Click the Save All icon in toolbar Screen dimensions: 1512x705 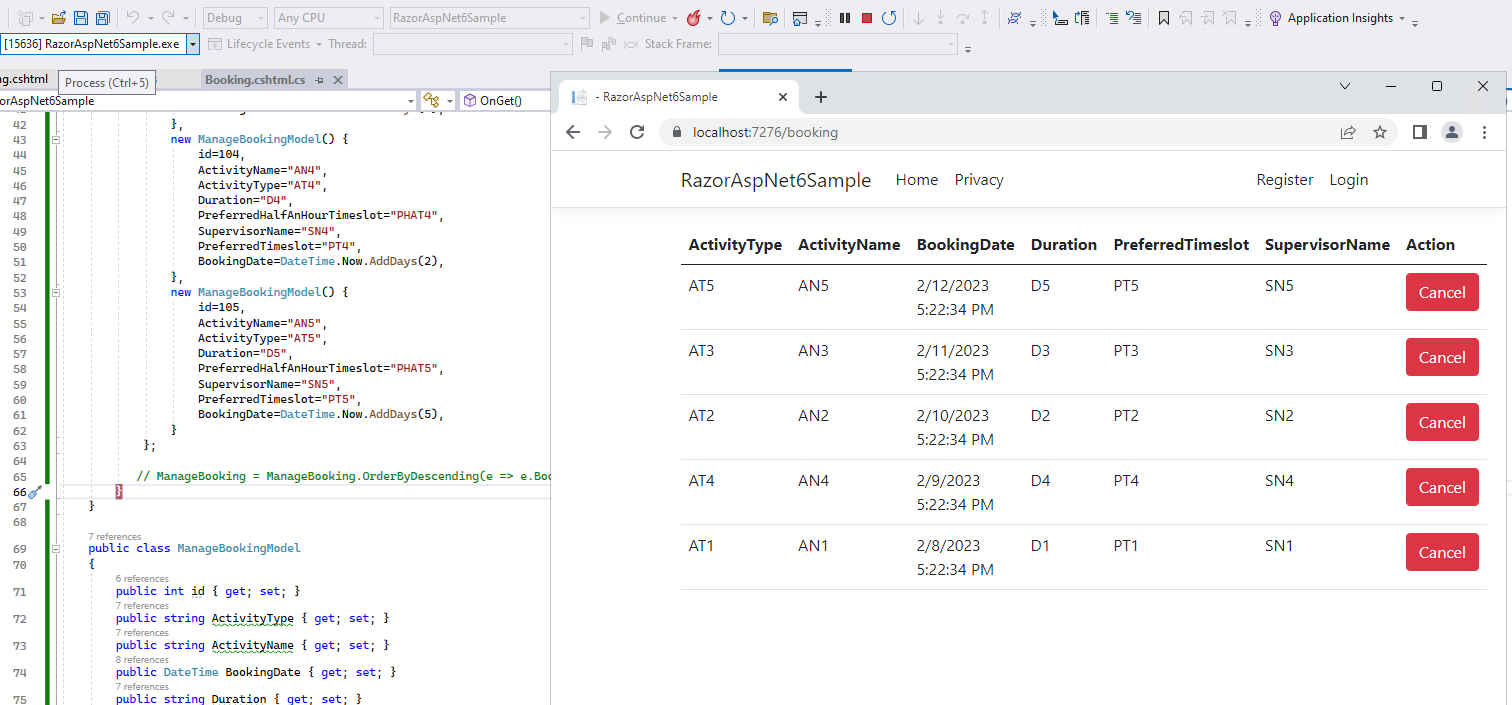tap(102, 18)
